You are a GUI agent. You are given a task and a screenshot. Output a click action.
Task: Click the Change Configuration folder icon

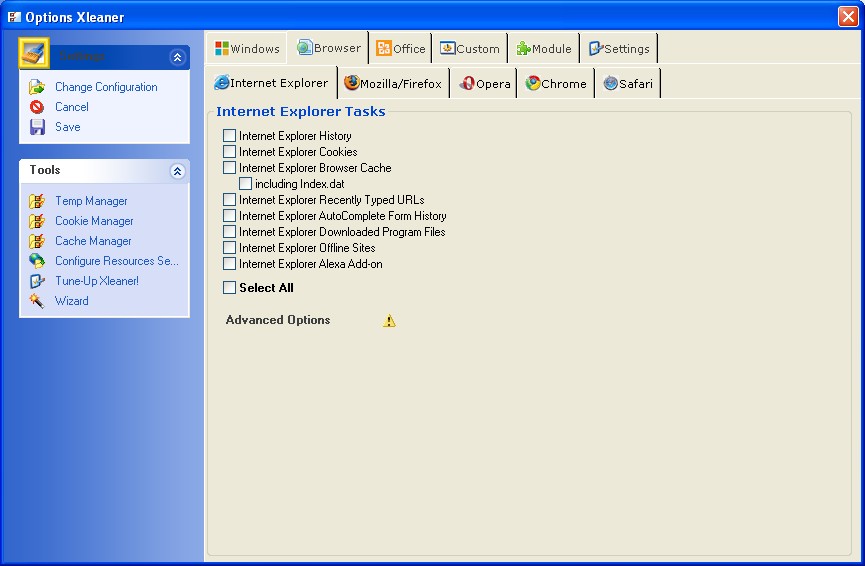click(37, 87)
